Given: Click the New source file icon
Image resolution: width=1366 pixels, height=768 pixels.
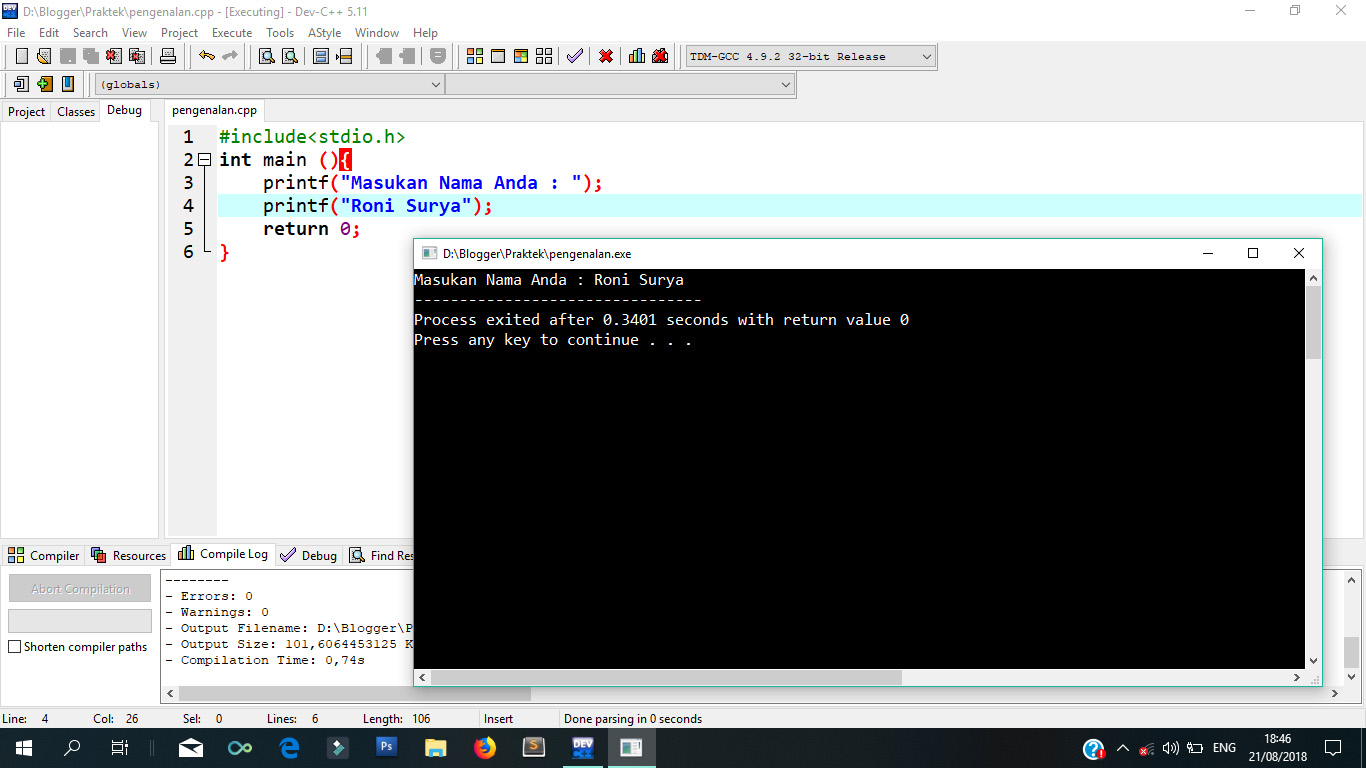Looking at the screenshot, I should [21, 56].
